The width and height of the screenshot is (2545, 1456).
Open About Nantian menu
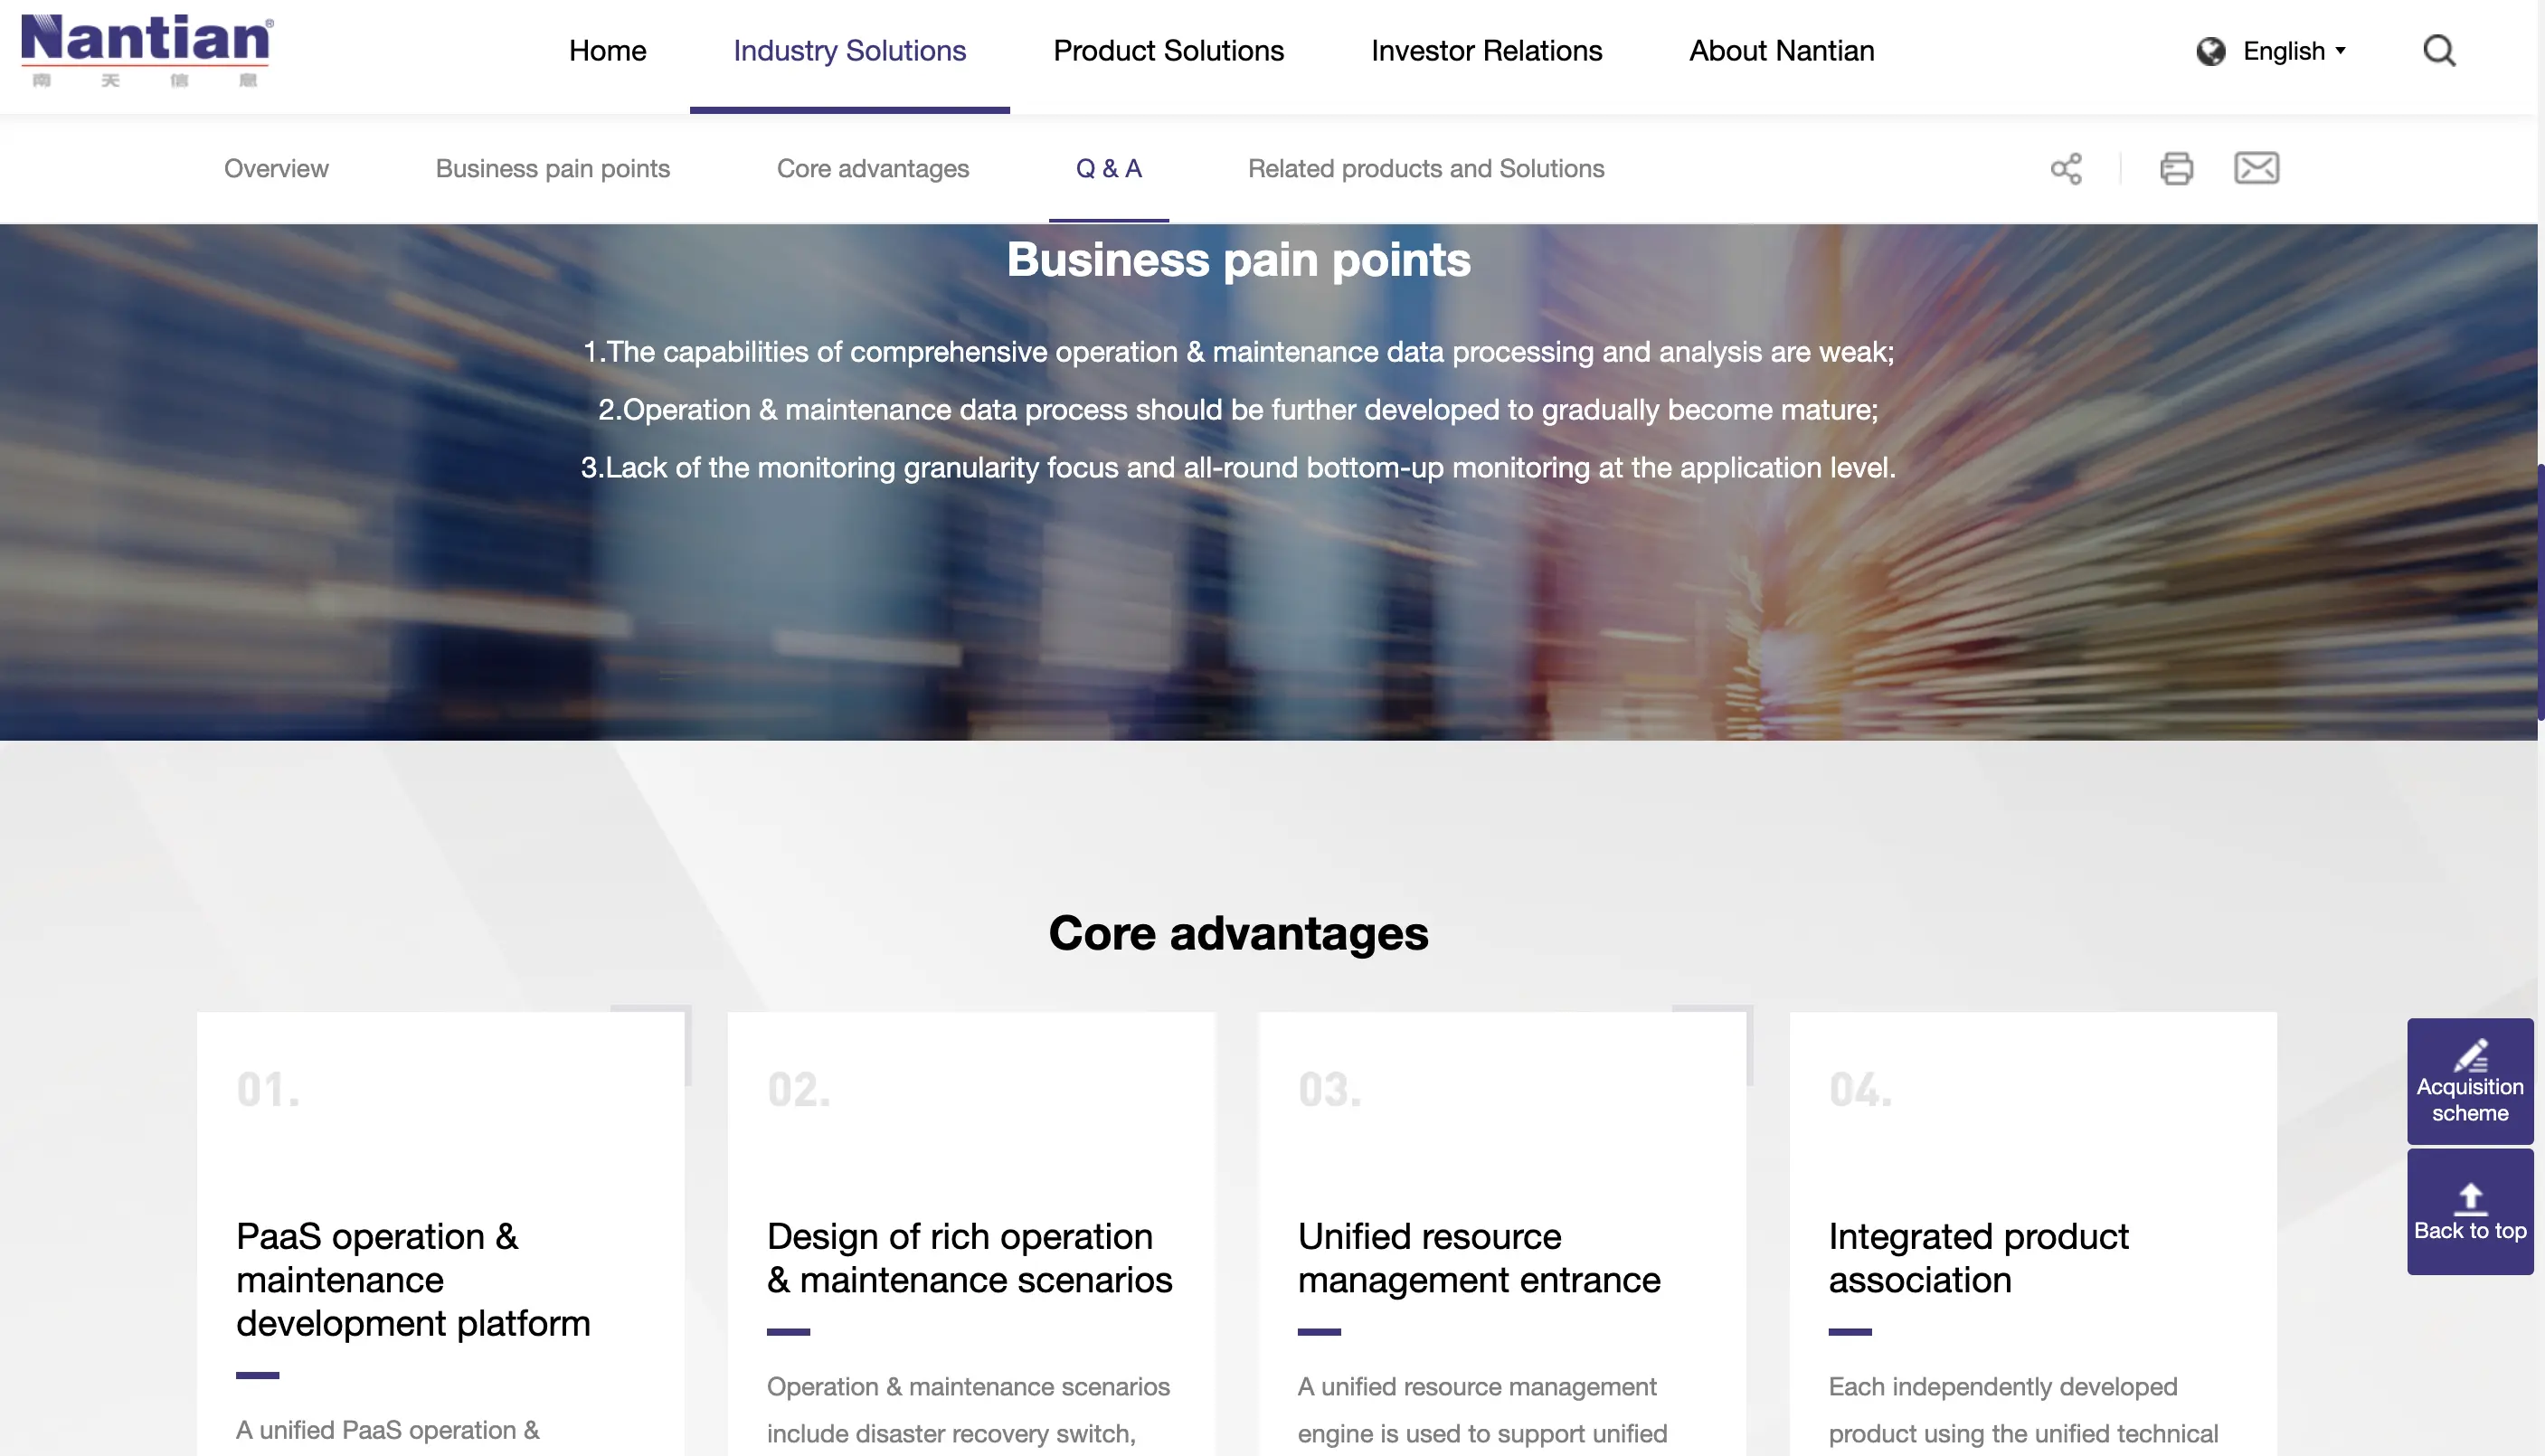click(x=1781, y=51)
